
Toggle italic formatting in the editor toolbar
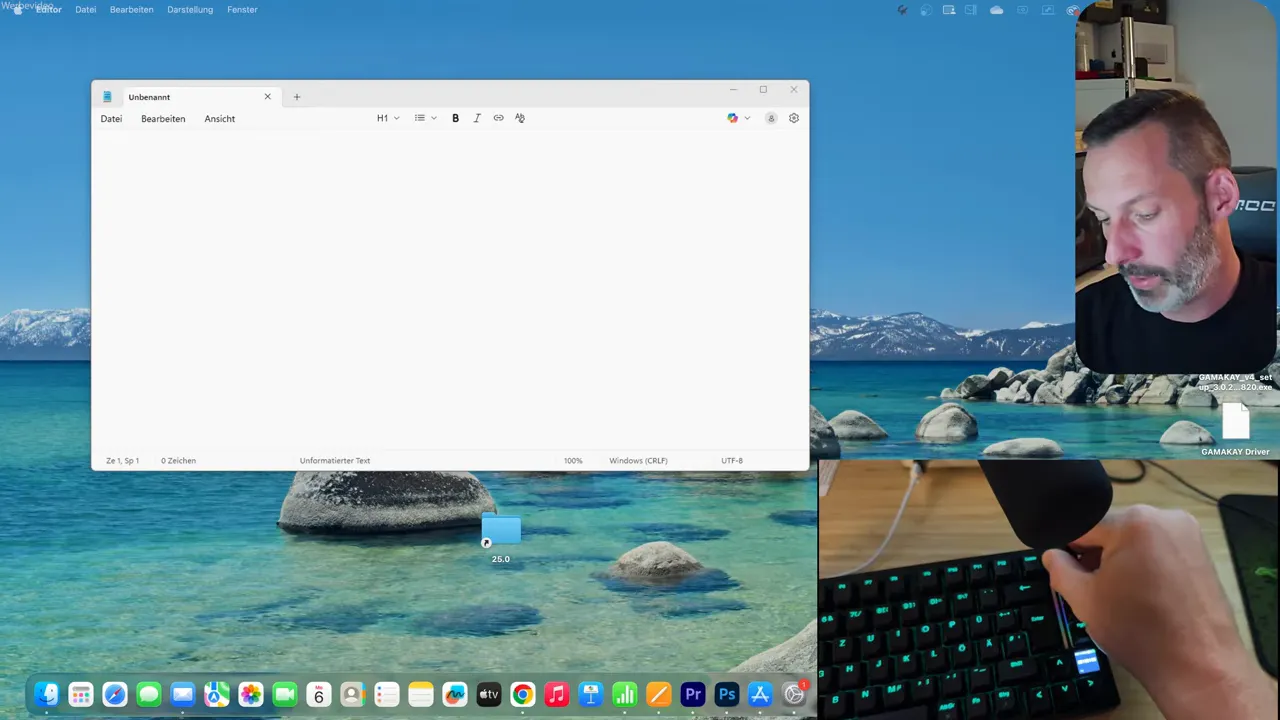[477, 118]
